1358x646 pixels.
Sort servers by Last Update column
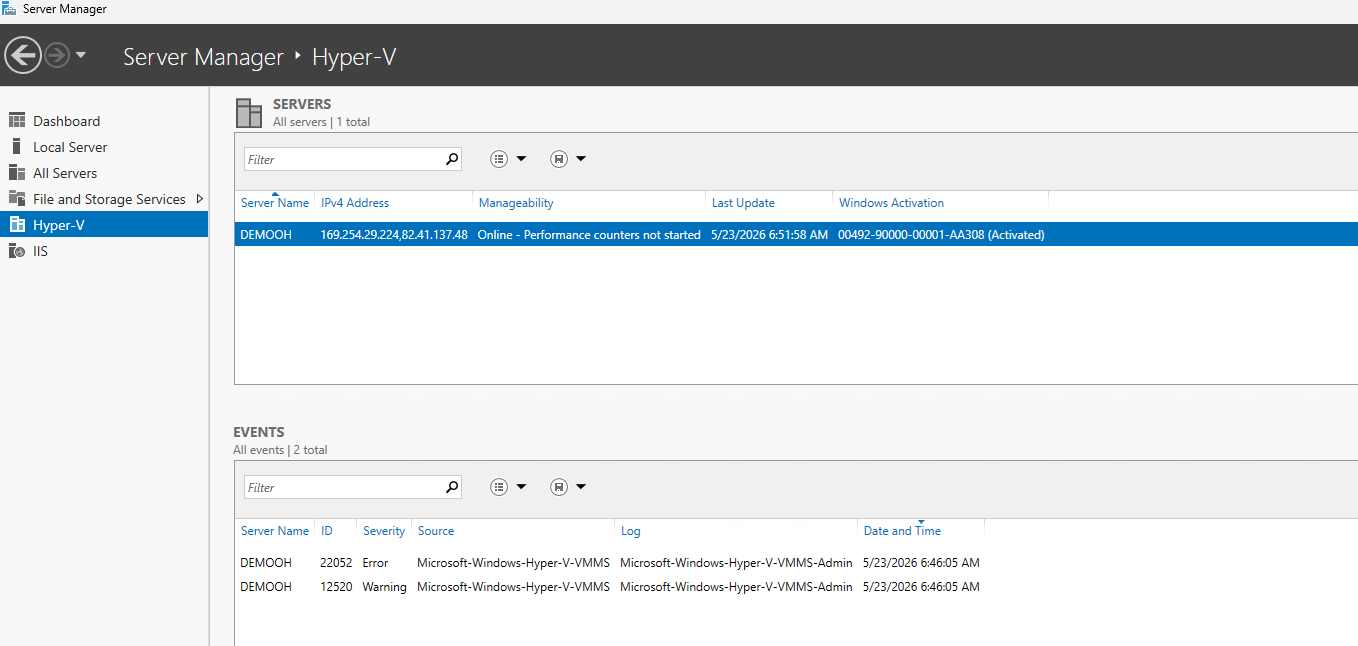pyautogui.click(x=743, y=203)
